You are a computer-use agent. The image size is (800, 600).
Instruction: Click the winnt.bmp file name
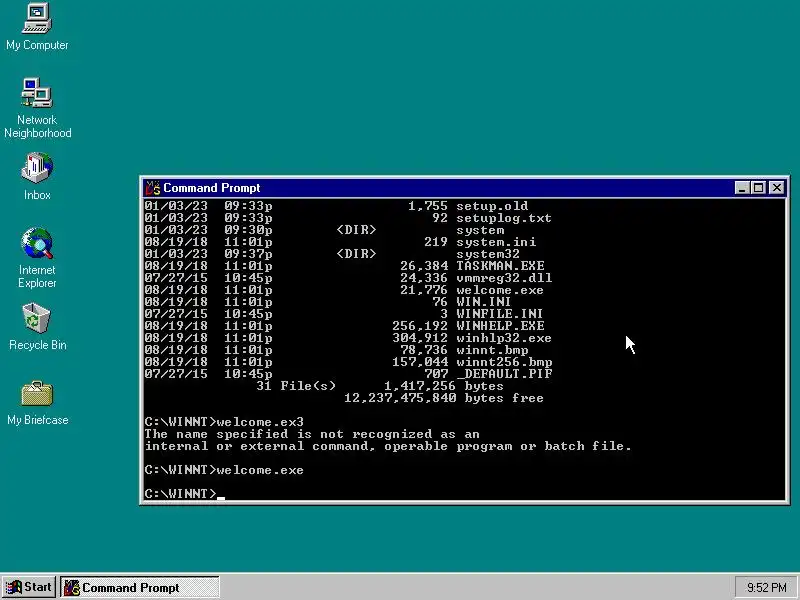tap(492, 350)
